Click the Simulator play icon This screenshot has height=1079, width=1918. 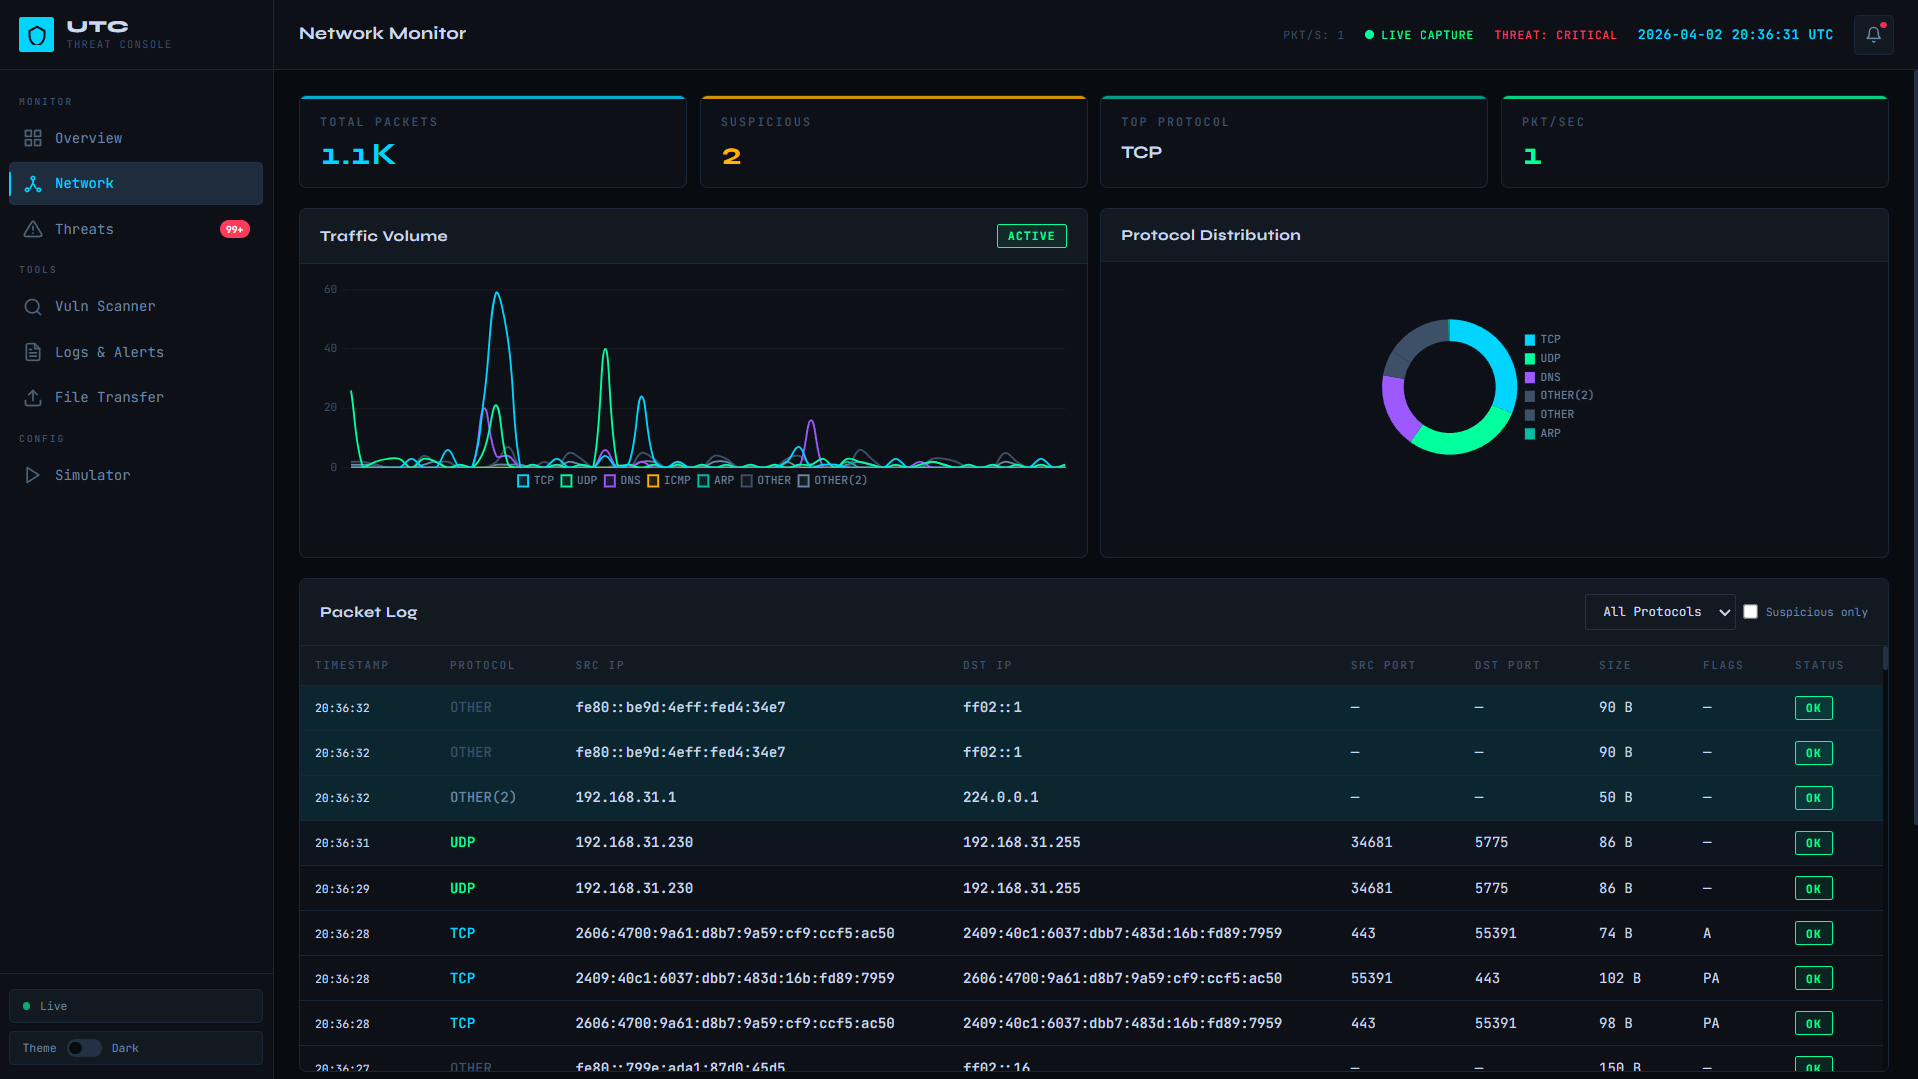33,475
